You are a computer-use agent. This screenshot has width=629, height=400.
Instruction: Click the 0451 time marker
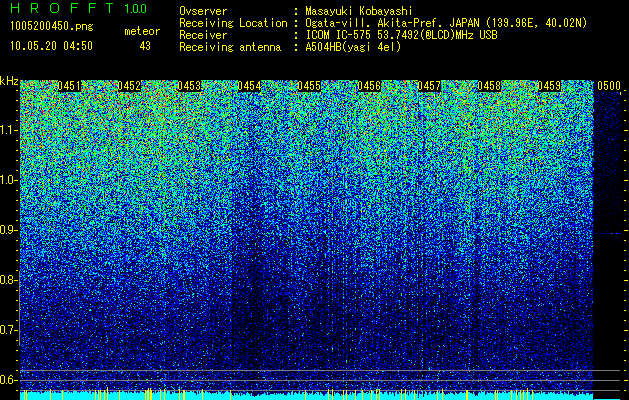pyautogui.click(x=69, y=86)
